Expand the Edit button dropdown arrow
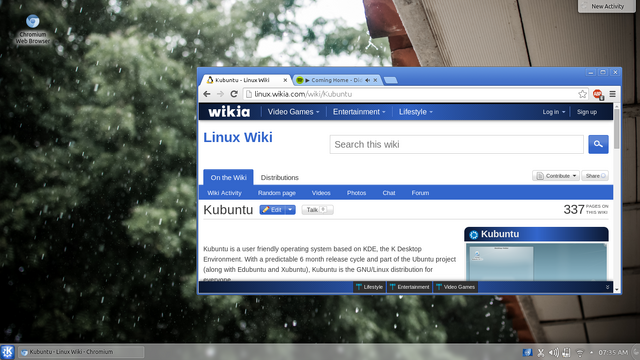The height and width of the screenshot is (360, 640). tap(290, 210)
